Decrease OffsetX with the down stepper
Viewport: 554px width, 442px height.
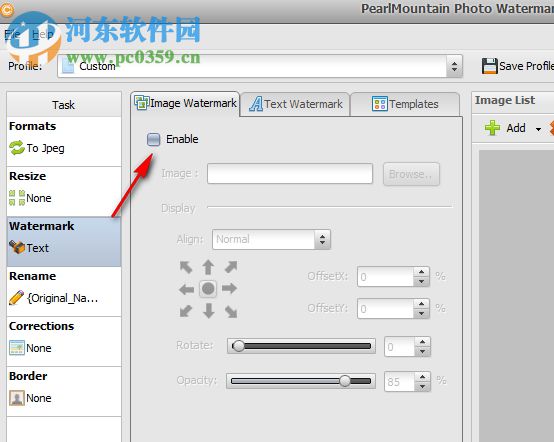pyautogui.click(x=421, y=282)
